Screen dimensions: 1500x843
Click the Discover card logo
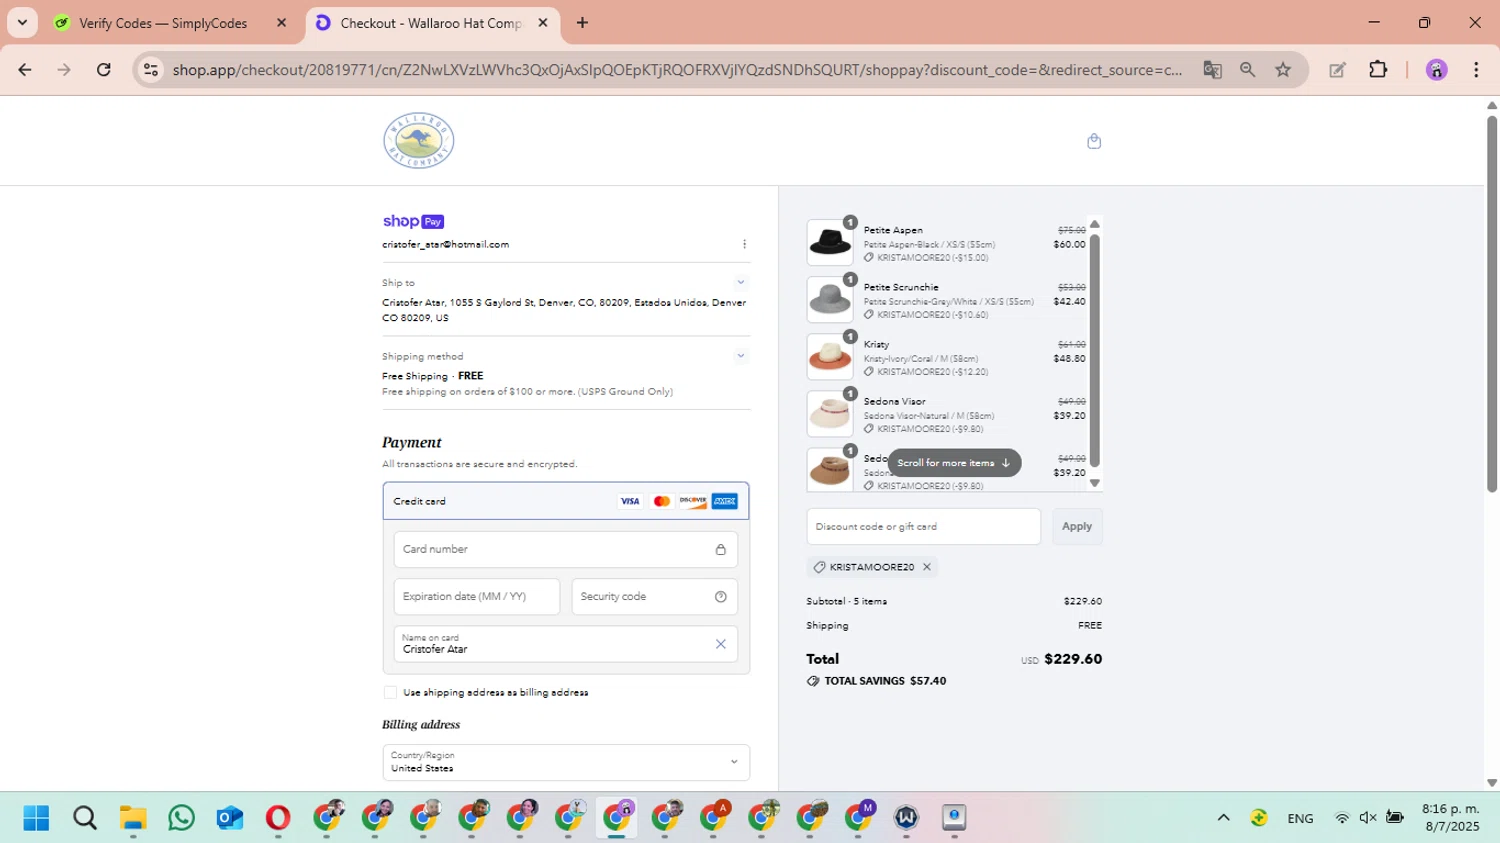pos(693,501)
